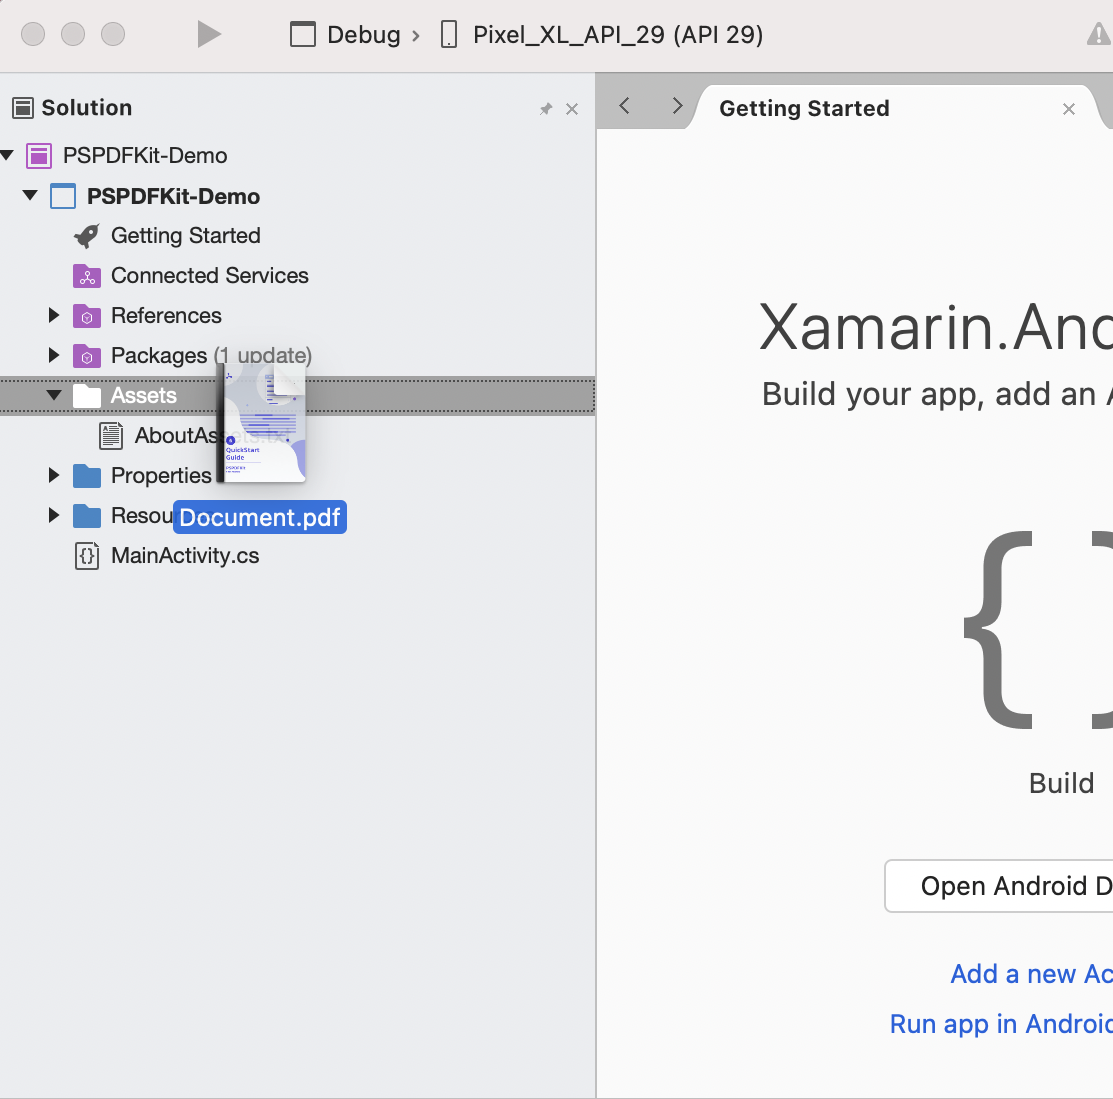
Task: Select the Properties label
Action: [161, 476]
